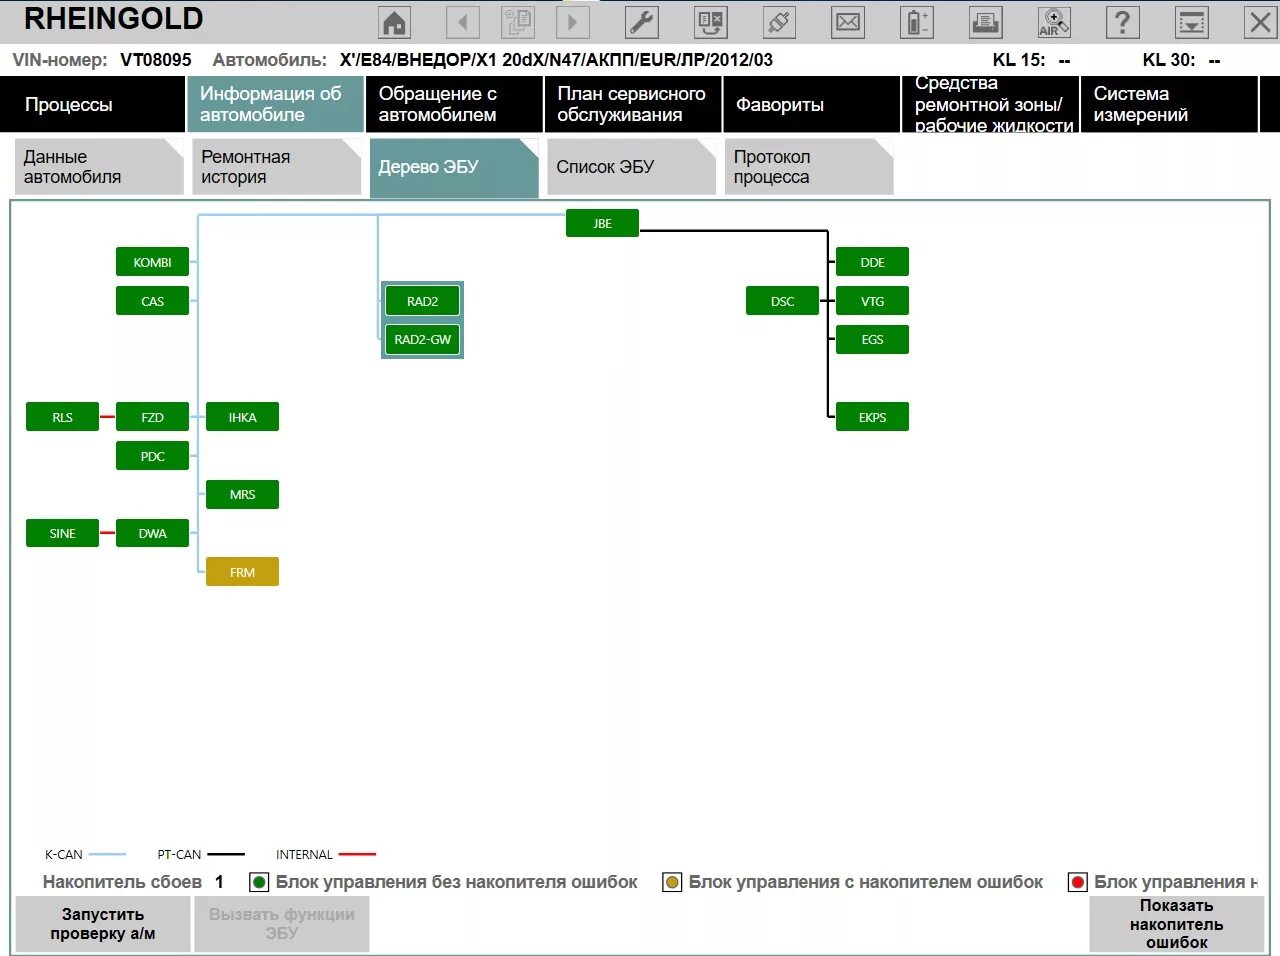Select the DSC control unit

(782, 301)
